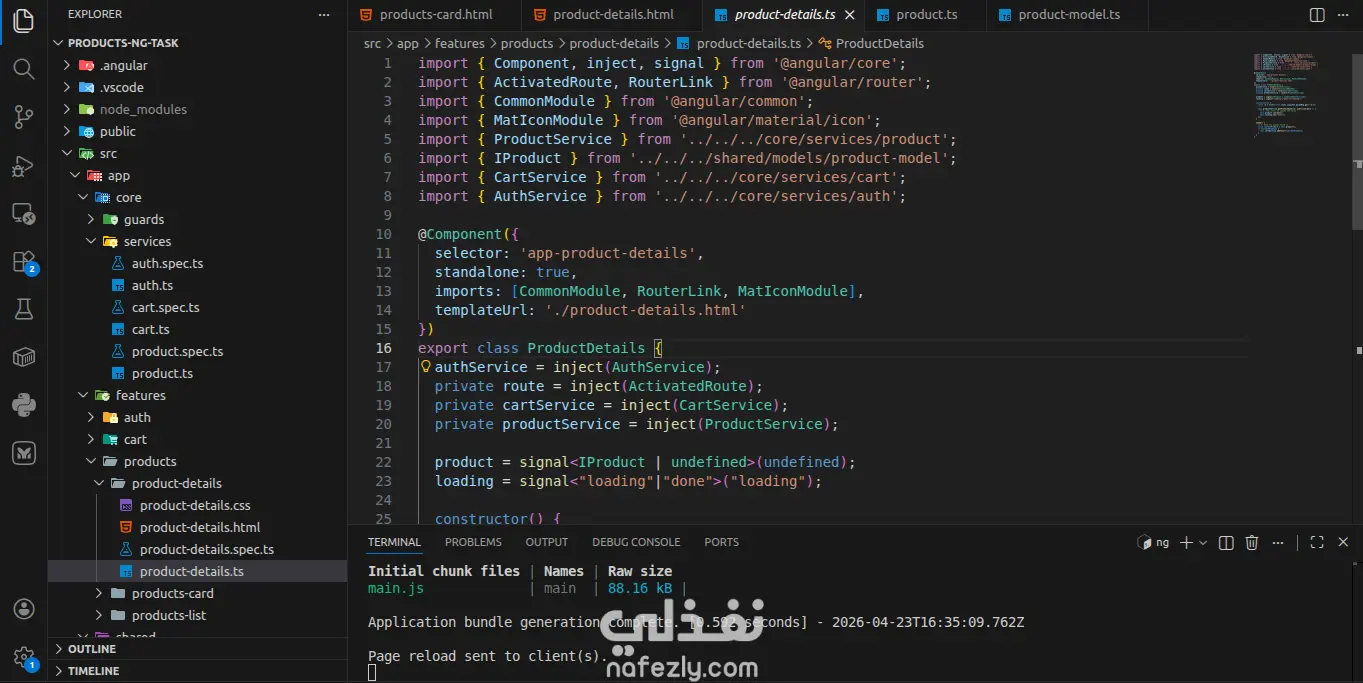
Task: Collapse the src folder
Action: pos(199,153)
